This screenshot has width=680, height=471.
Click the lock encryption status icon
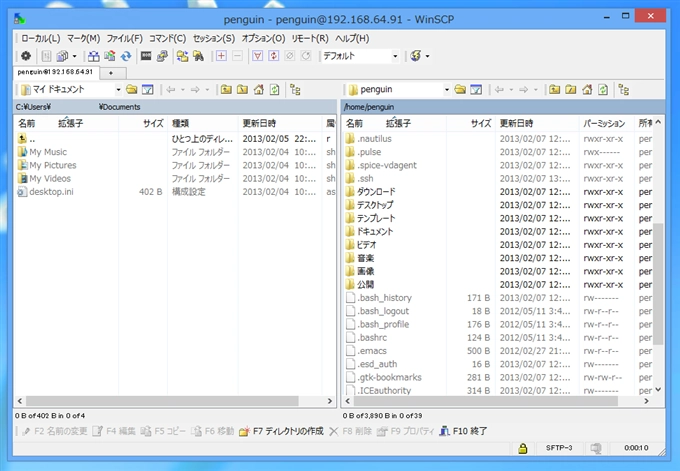(523, 448)
